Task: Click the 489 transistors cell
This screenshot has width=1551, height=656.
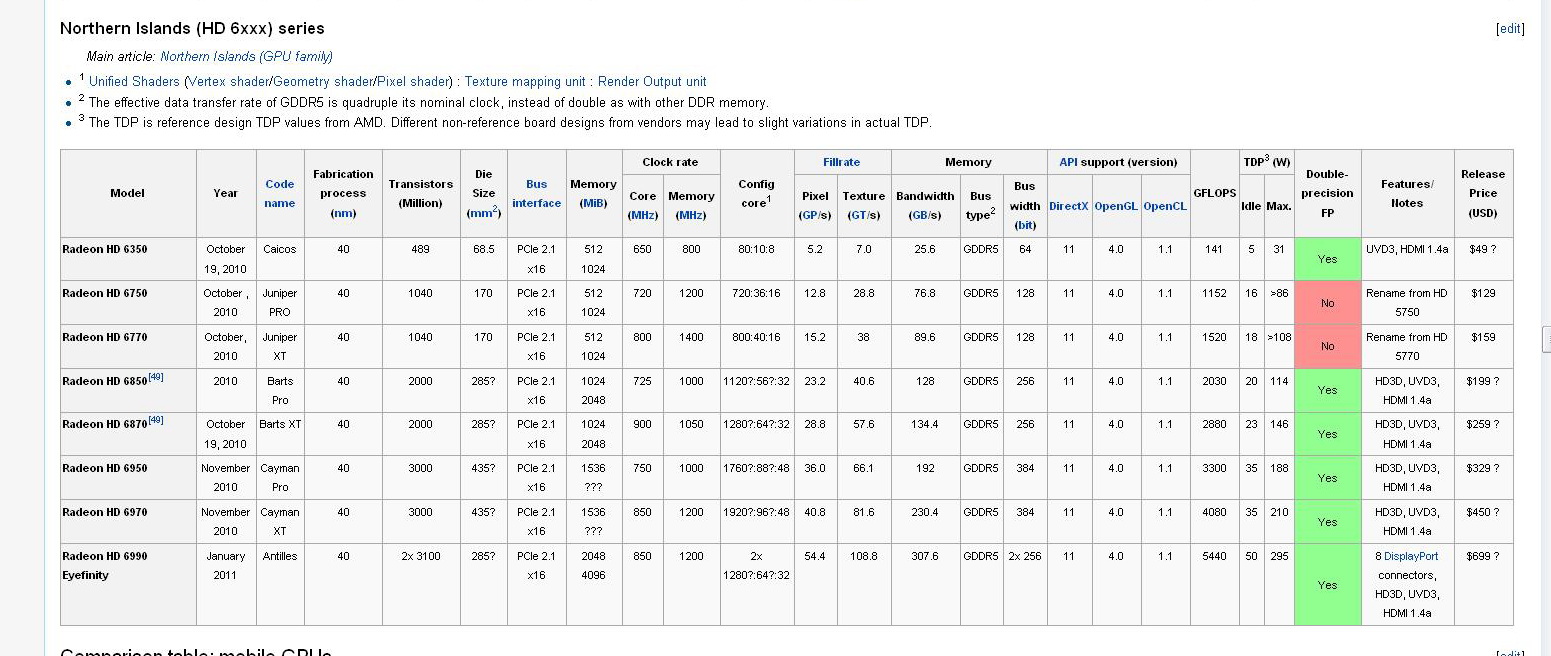Action: (x=421, y=259)
